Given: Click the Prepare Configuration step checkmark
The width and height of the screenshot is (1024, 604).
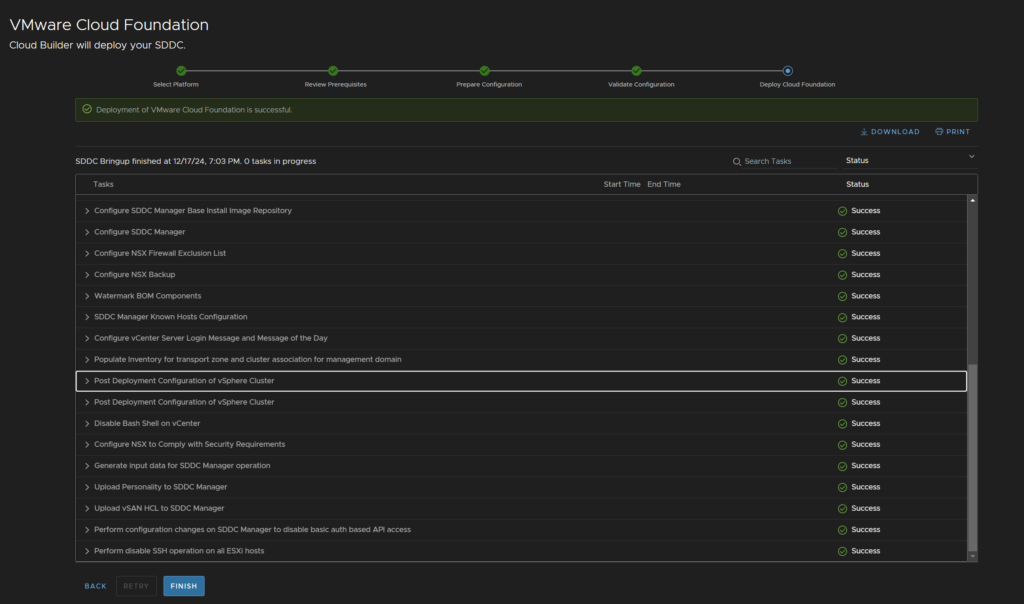Looking at the screenshot, I should click(485, 71).
